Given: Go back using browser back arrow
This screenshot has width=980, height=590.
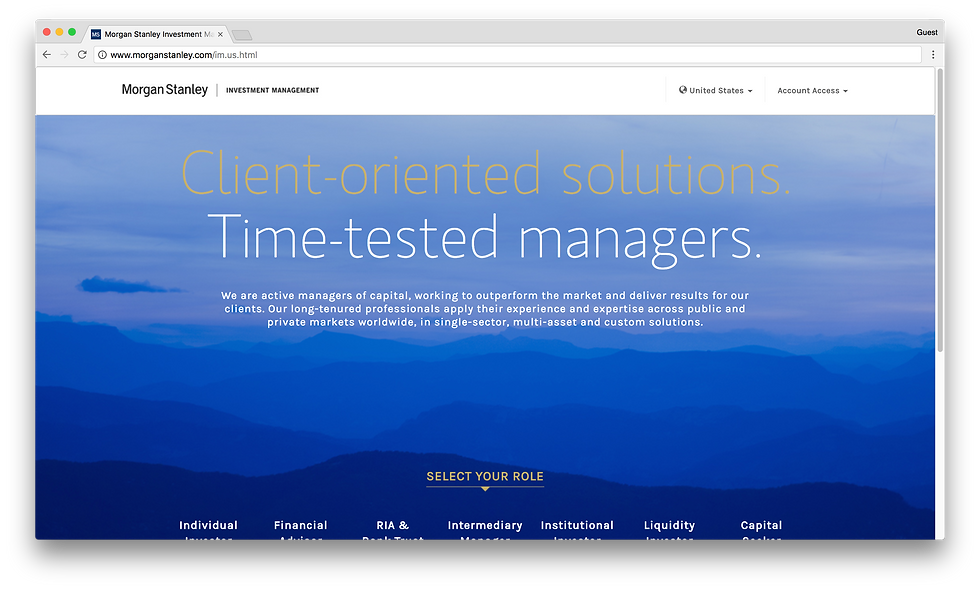Looking at the screenshot, I should tap(47, 54).
